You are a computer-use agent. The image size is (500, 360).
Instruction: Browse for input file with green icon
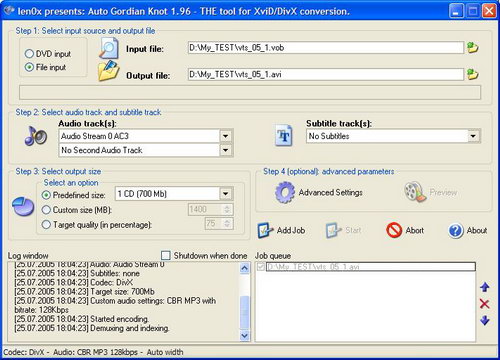[472, 48]
